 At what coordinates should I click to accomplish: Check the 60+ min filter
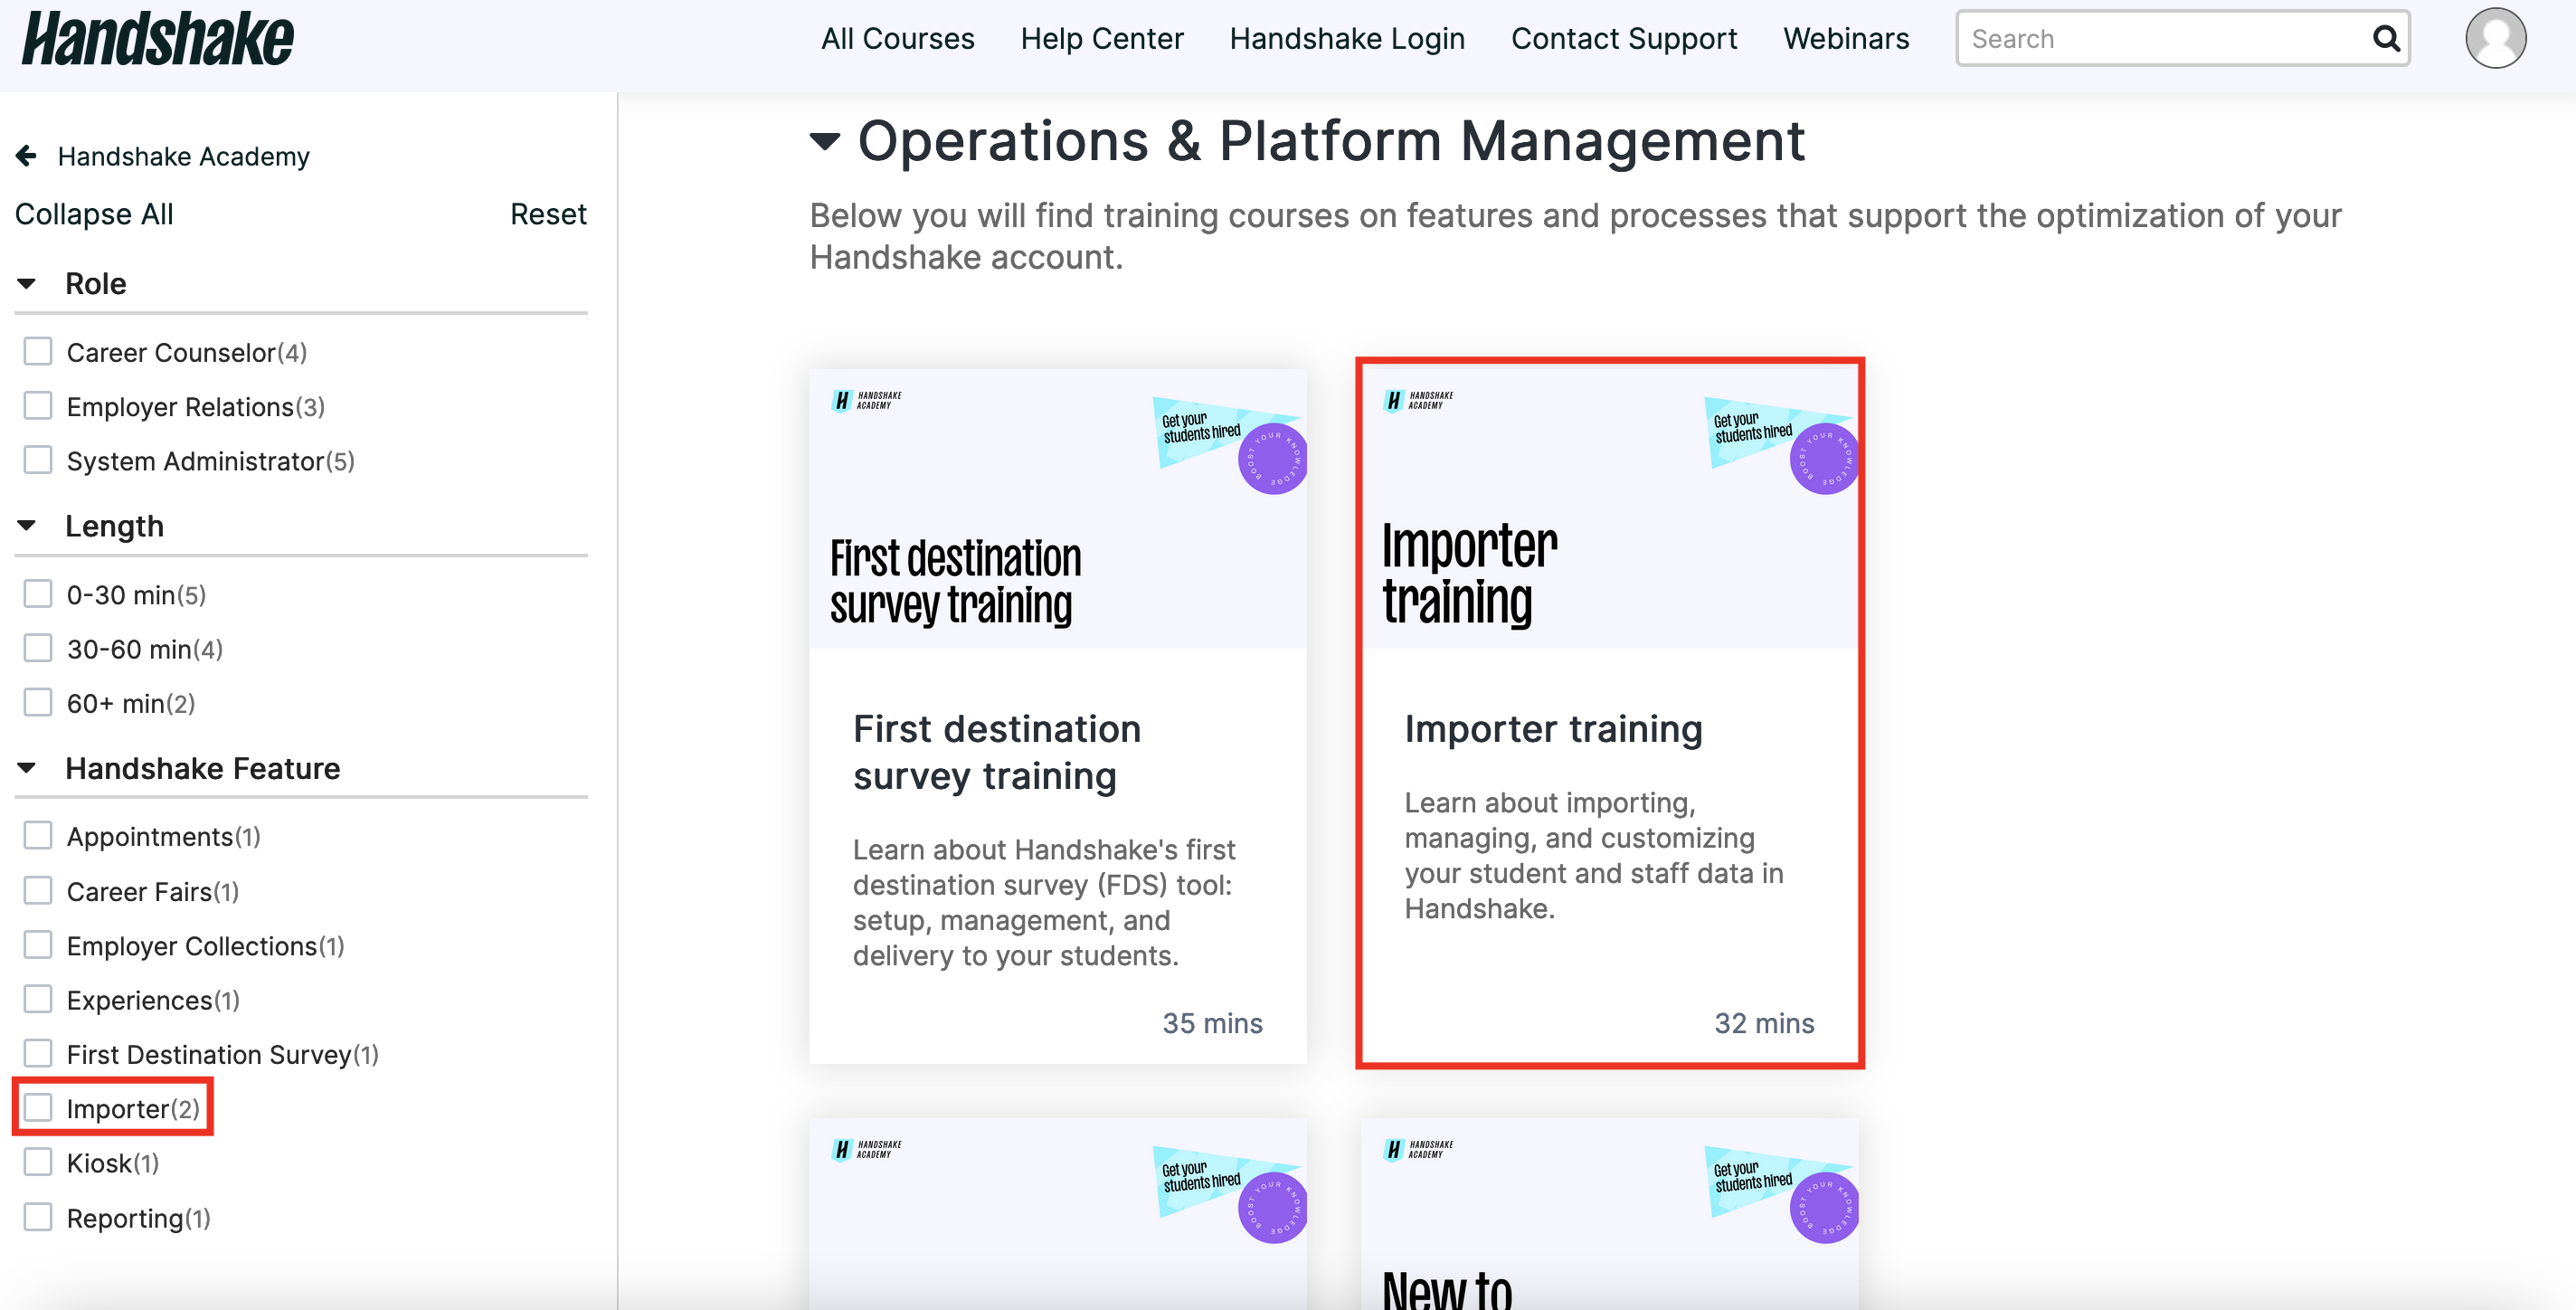[38, 702]
